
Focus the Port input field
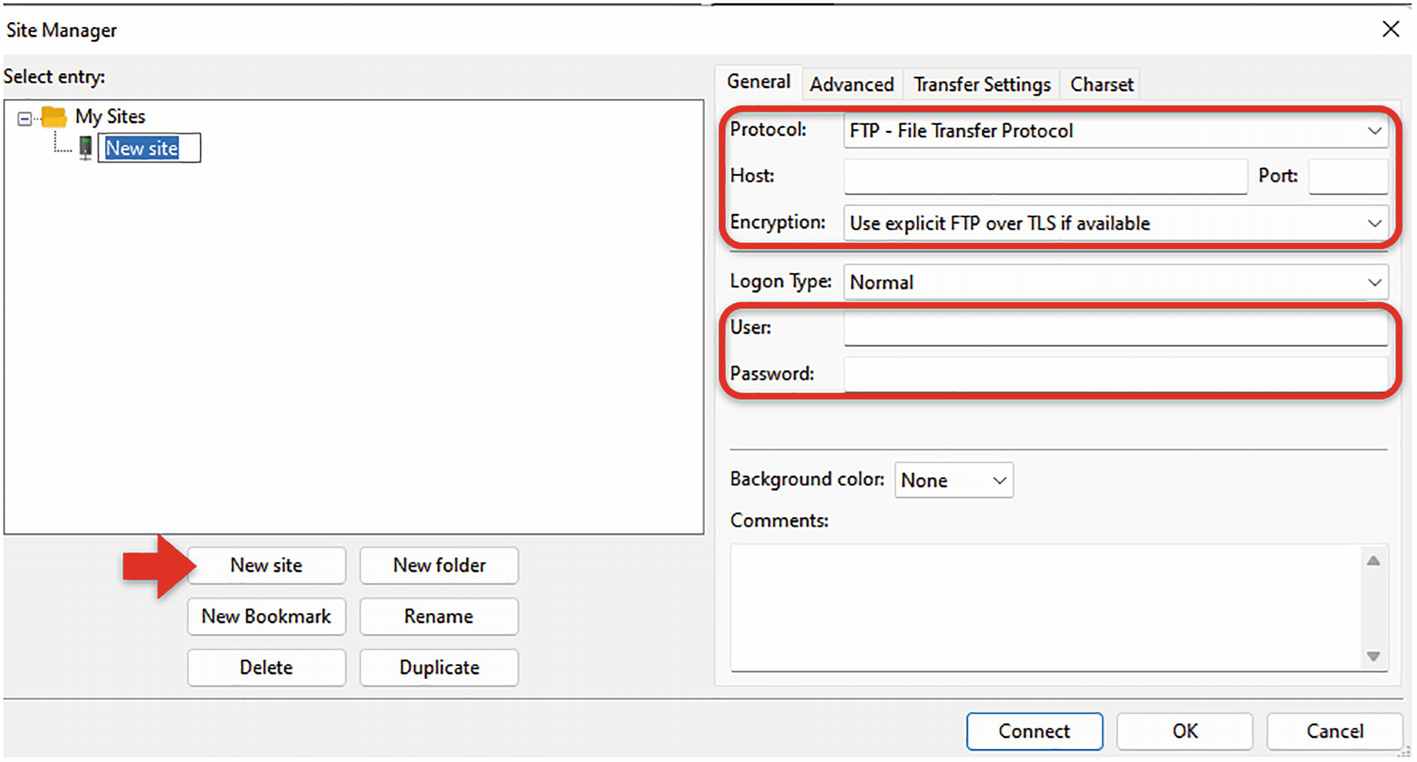(x=1347, y=176)
